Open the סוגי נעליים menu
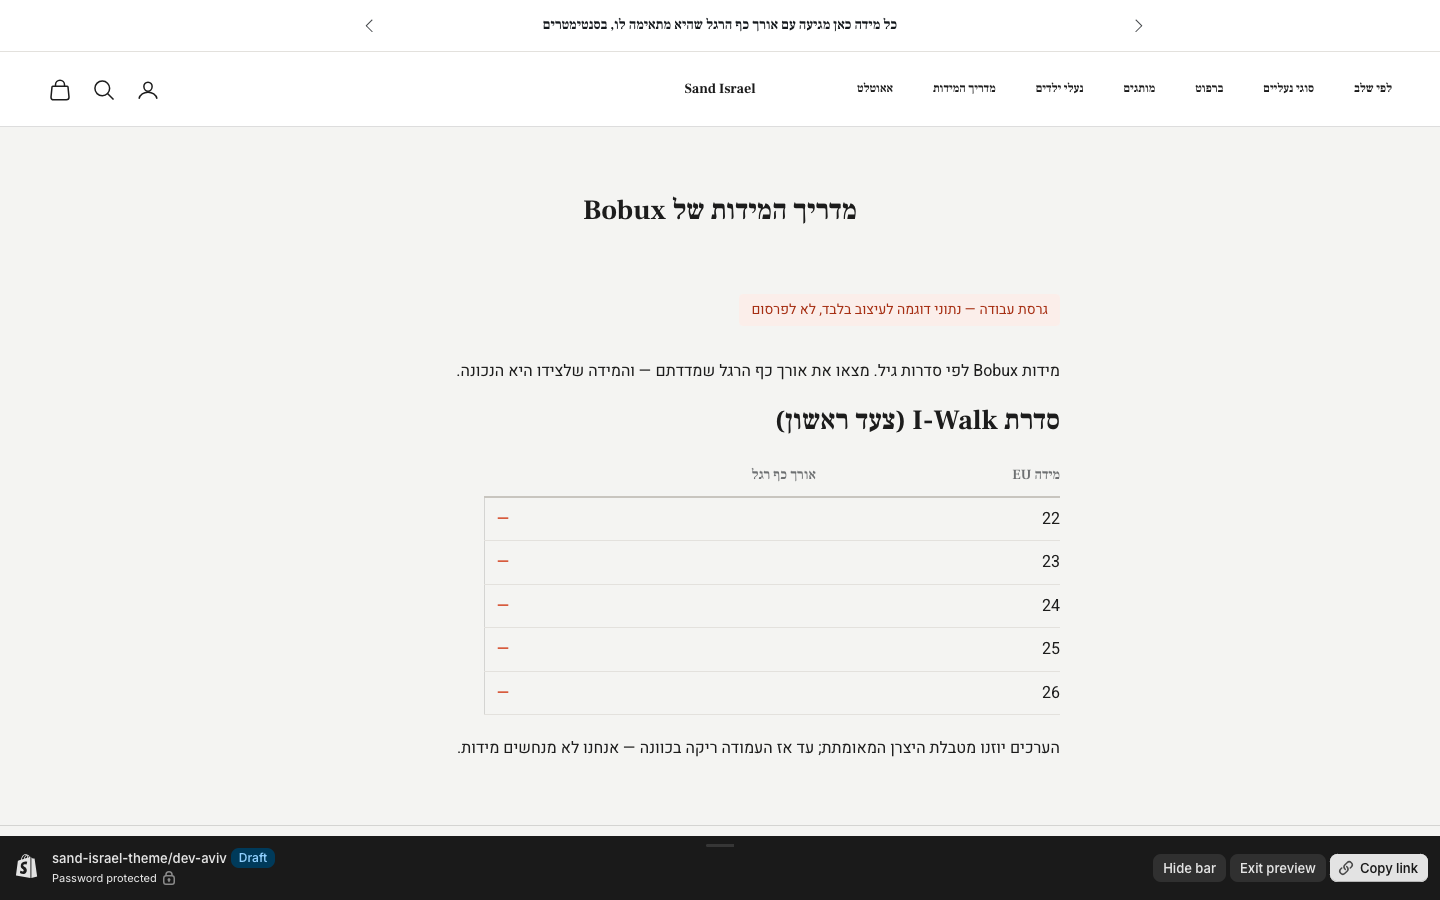This screenshot has height=900, width=1440. coord(1288,89)
